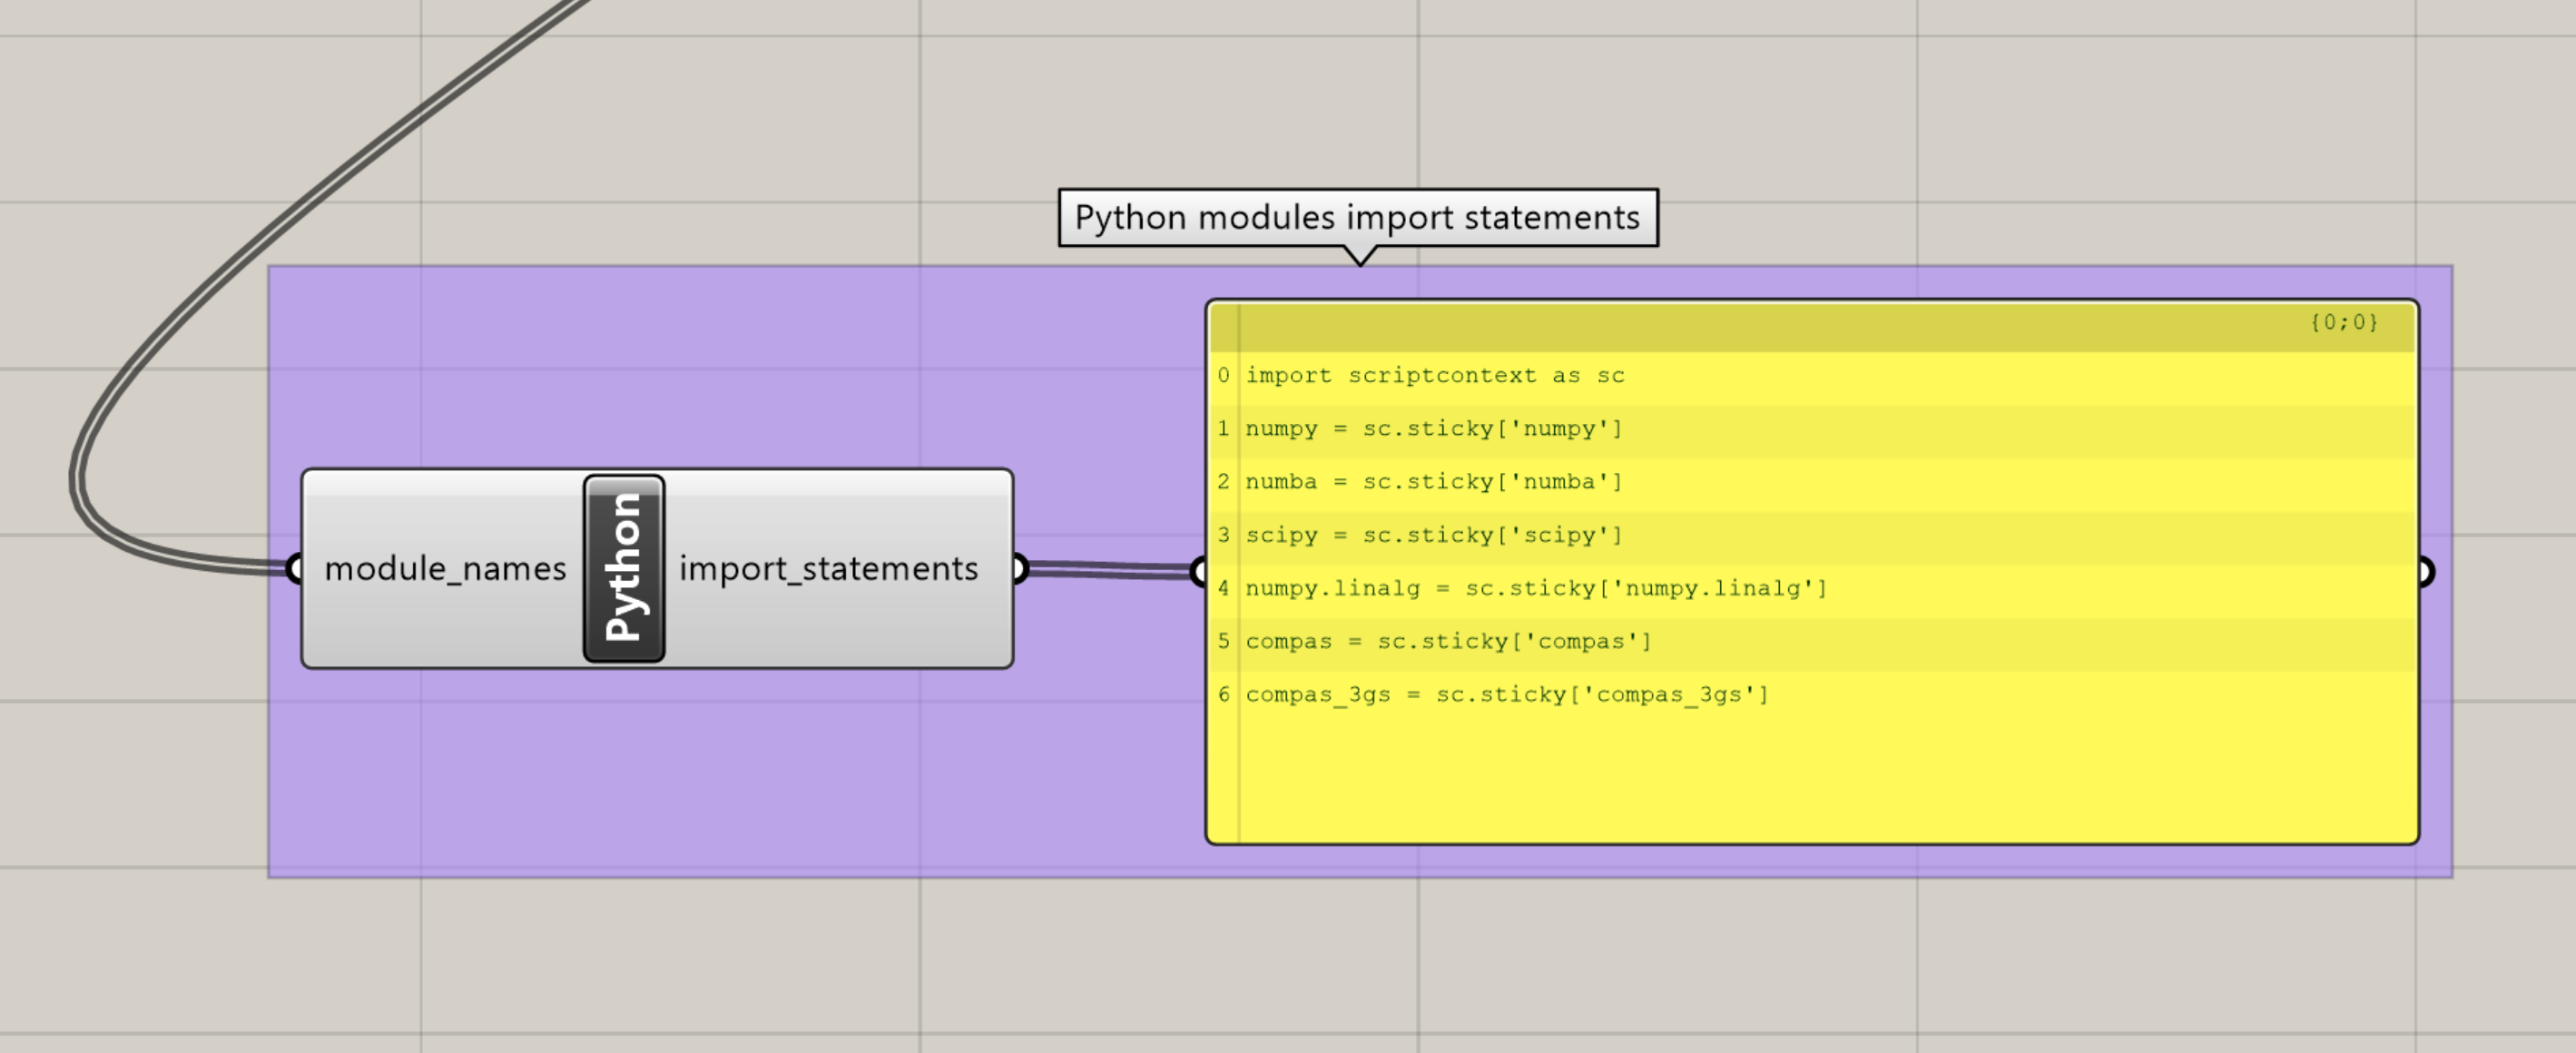Click the yellow panel output grip
The image size is (2576, 1053).
tap(2425, 571)
